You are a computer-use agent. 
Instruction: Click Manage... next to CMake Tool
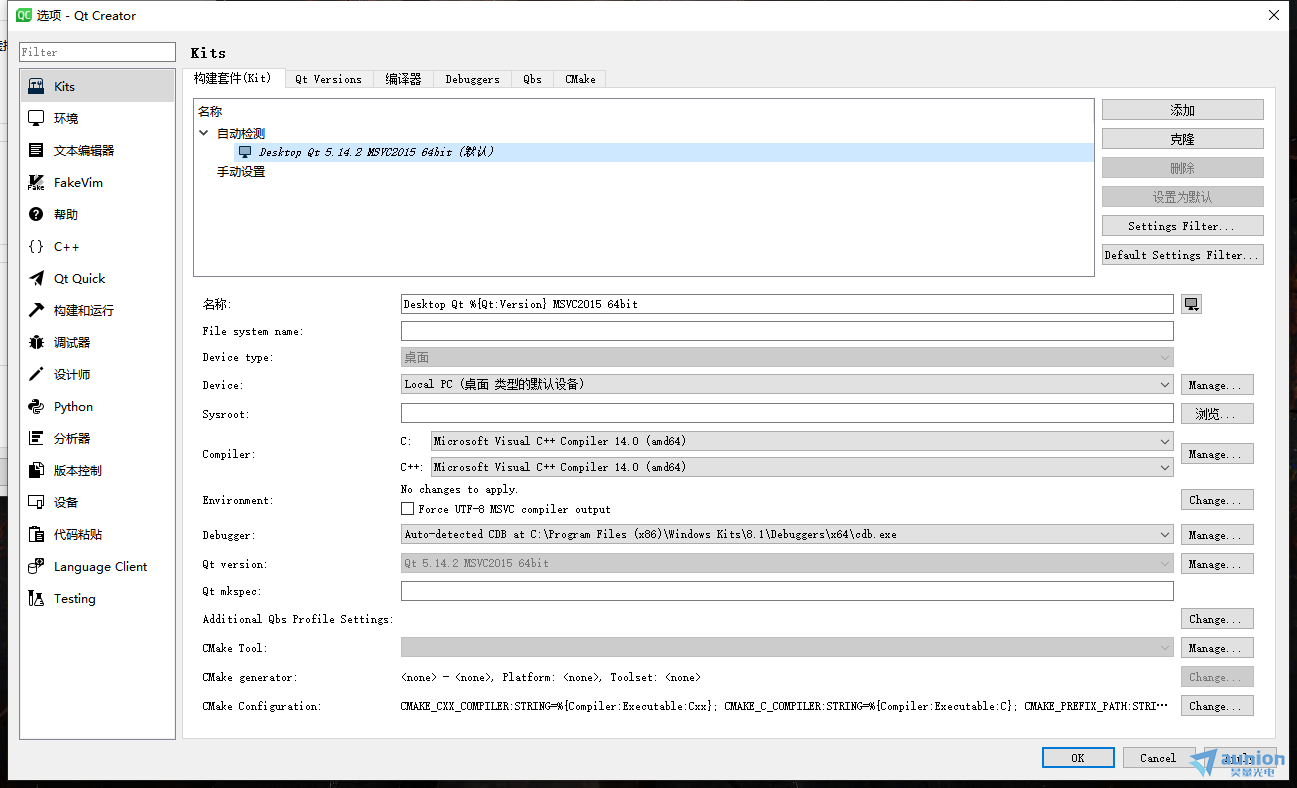[x=1217, y=648]
